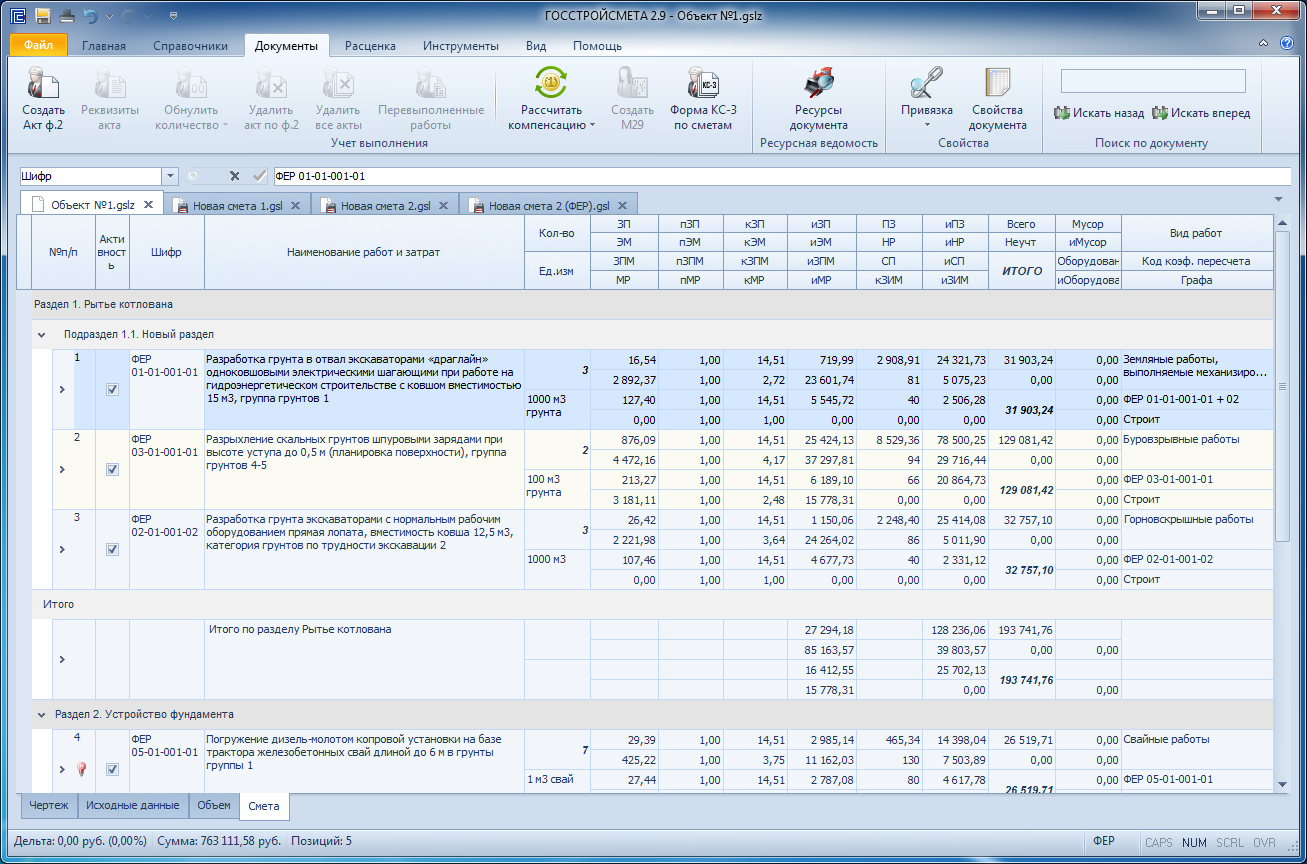The height and width of the screenshot is (864, 1307).
Task: Cancel edit with X icon in formula bar
Action: pyautogui.click(x=234, y=176)
